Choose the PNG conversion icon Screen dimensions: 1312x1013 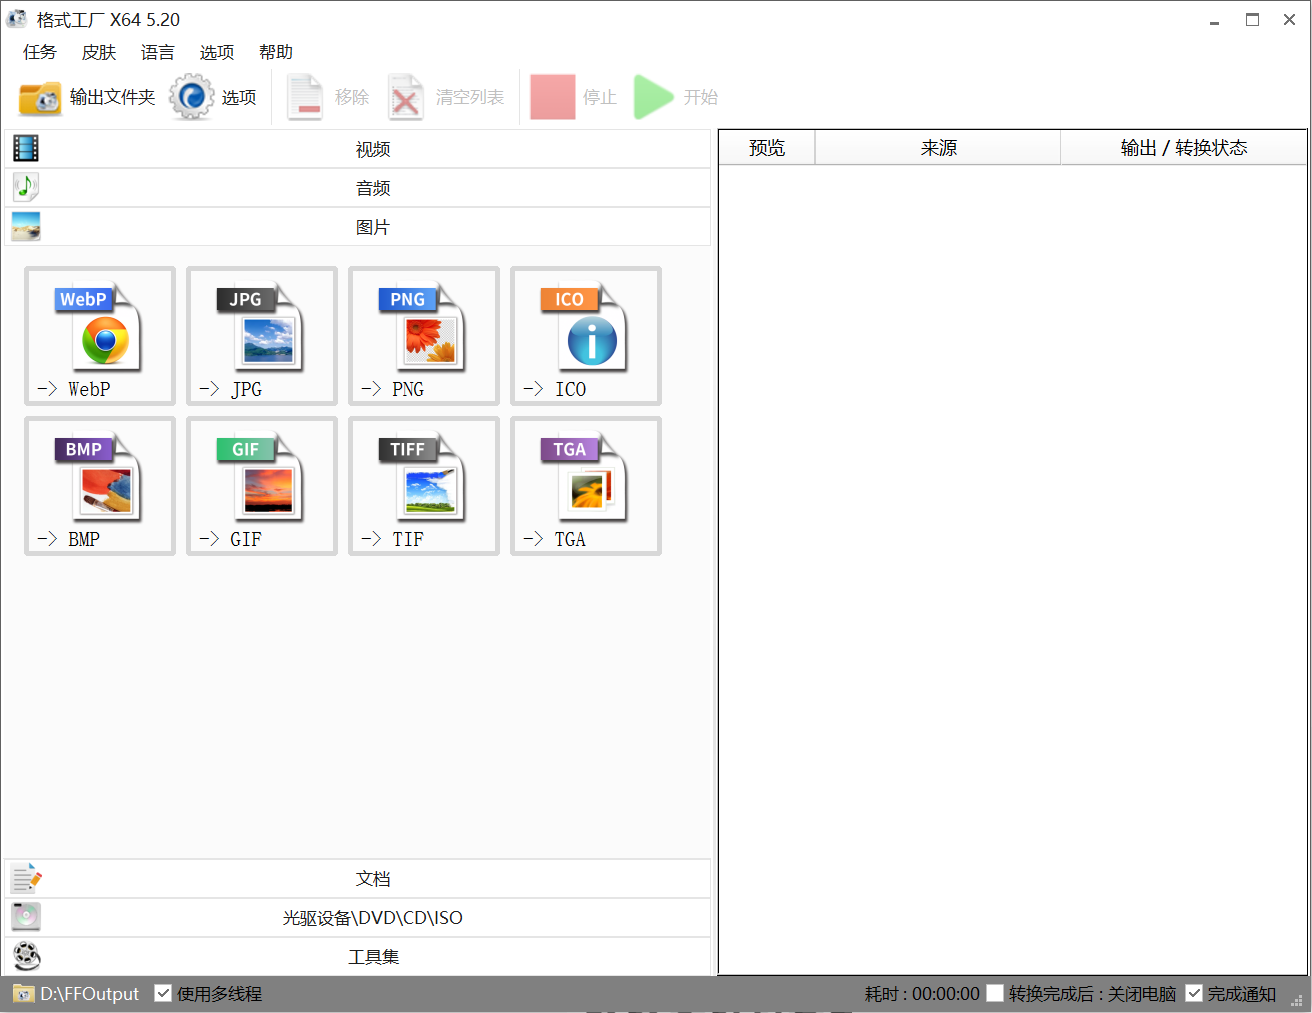tap(424, 336)
